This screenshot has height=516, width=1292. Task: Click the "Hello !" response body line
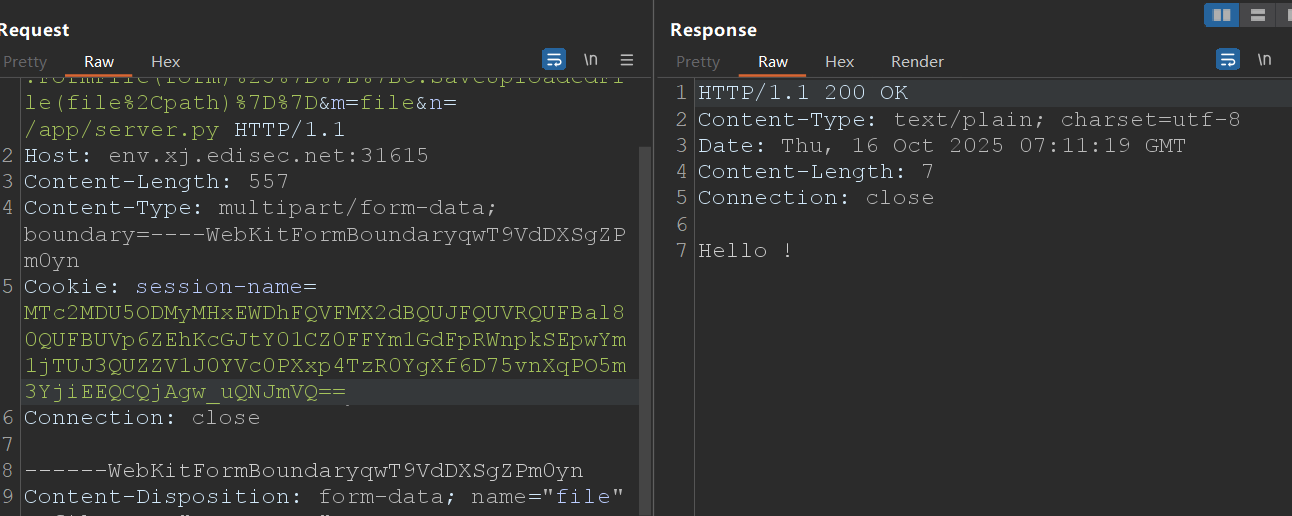coord(745,251)
